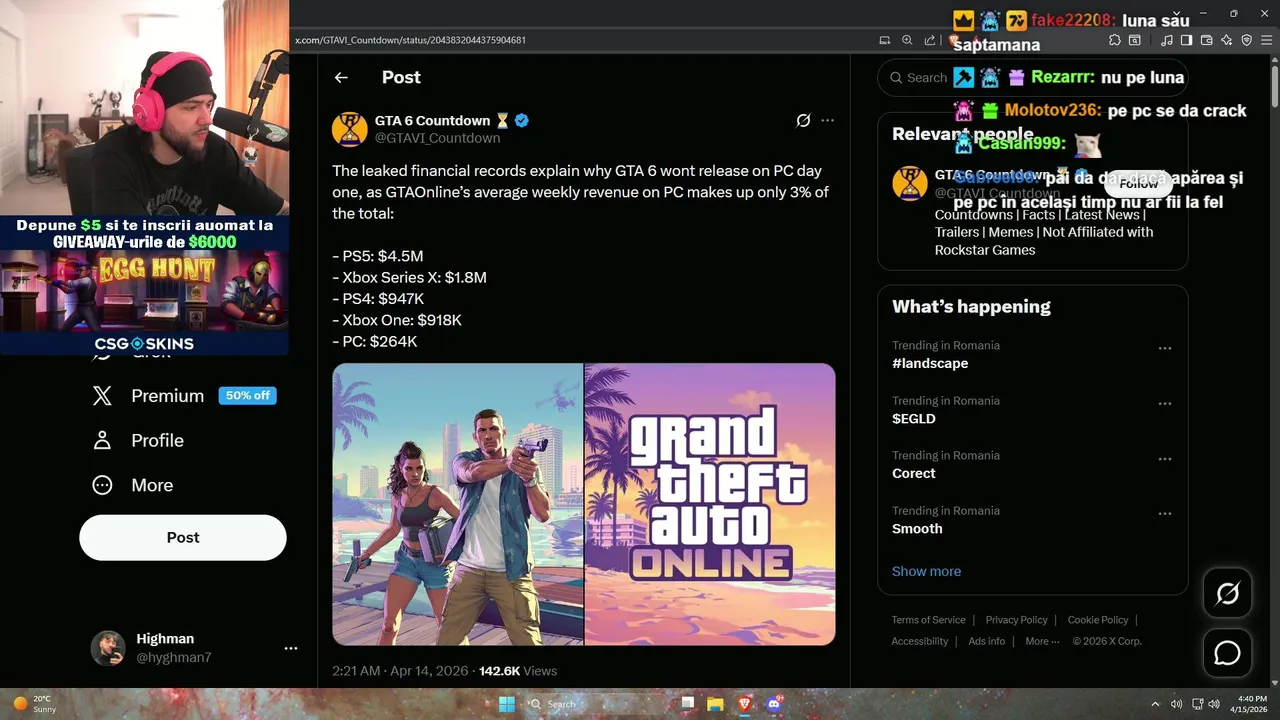The image size is (1280, 720).
Task: Click the tab search icon in the browser toolbar
Action: click(1135, 40)
